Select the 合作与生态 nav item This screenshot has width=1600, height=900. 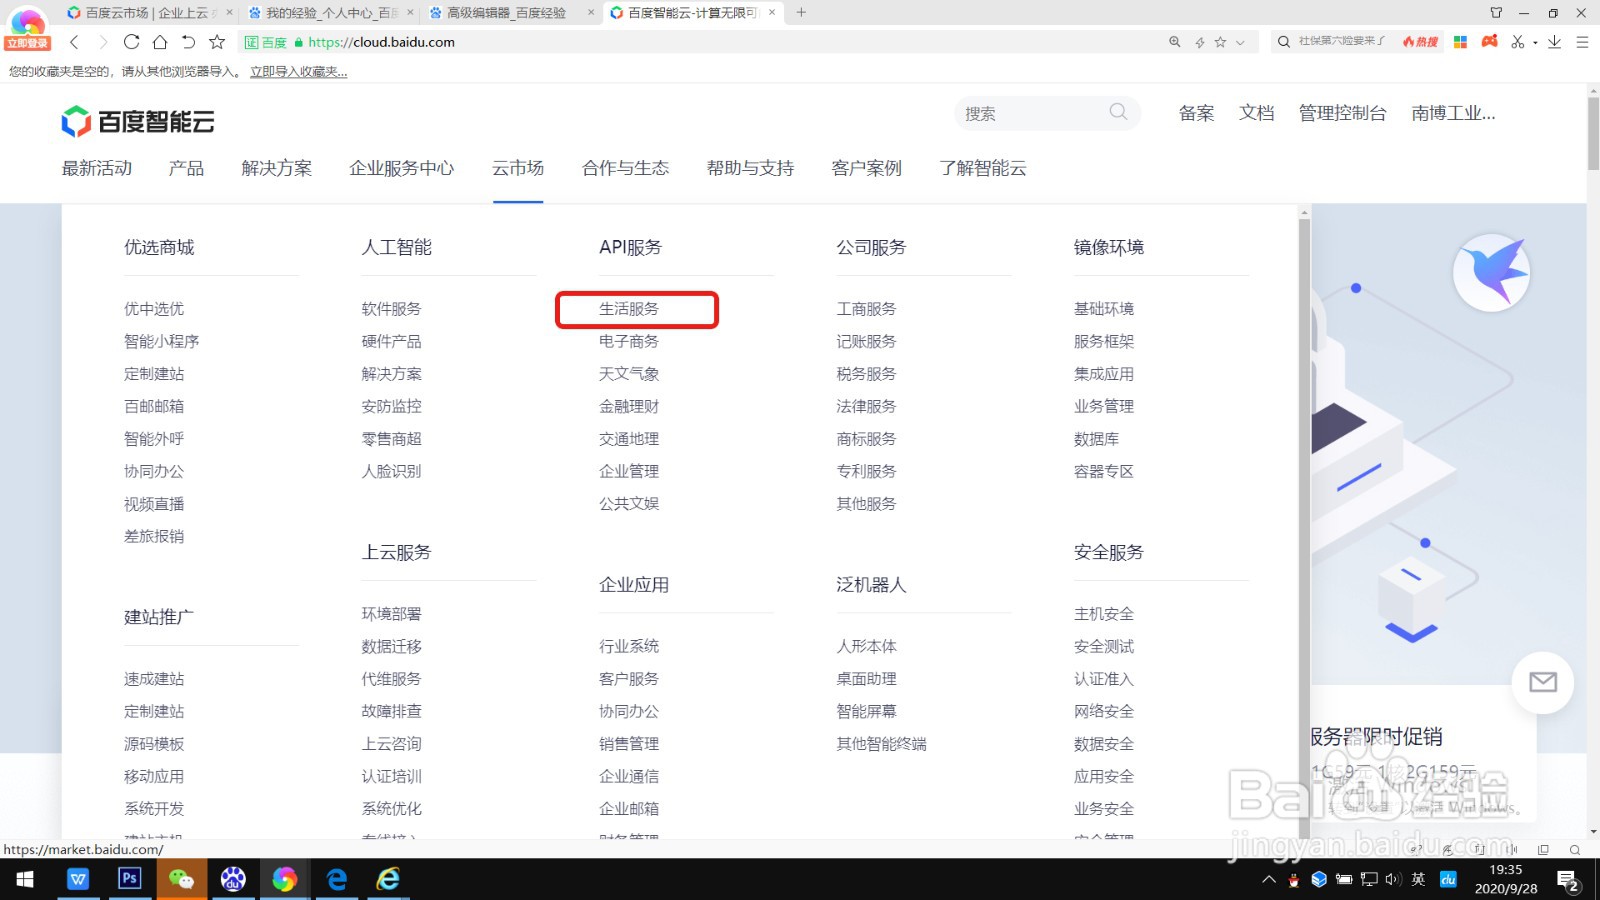(626, 168)
